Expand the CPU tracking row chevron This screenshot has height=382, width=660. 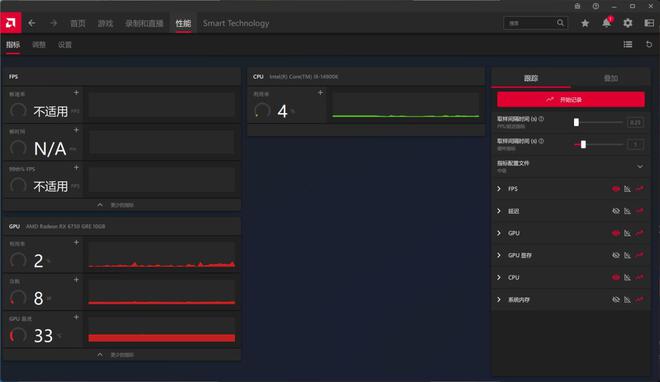499,277
